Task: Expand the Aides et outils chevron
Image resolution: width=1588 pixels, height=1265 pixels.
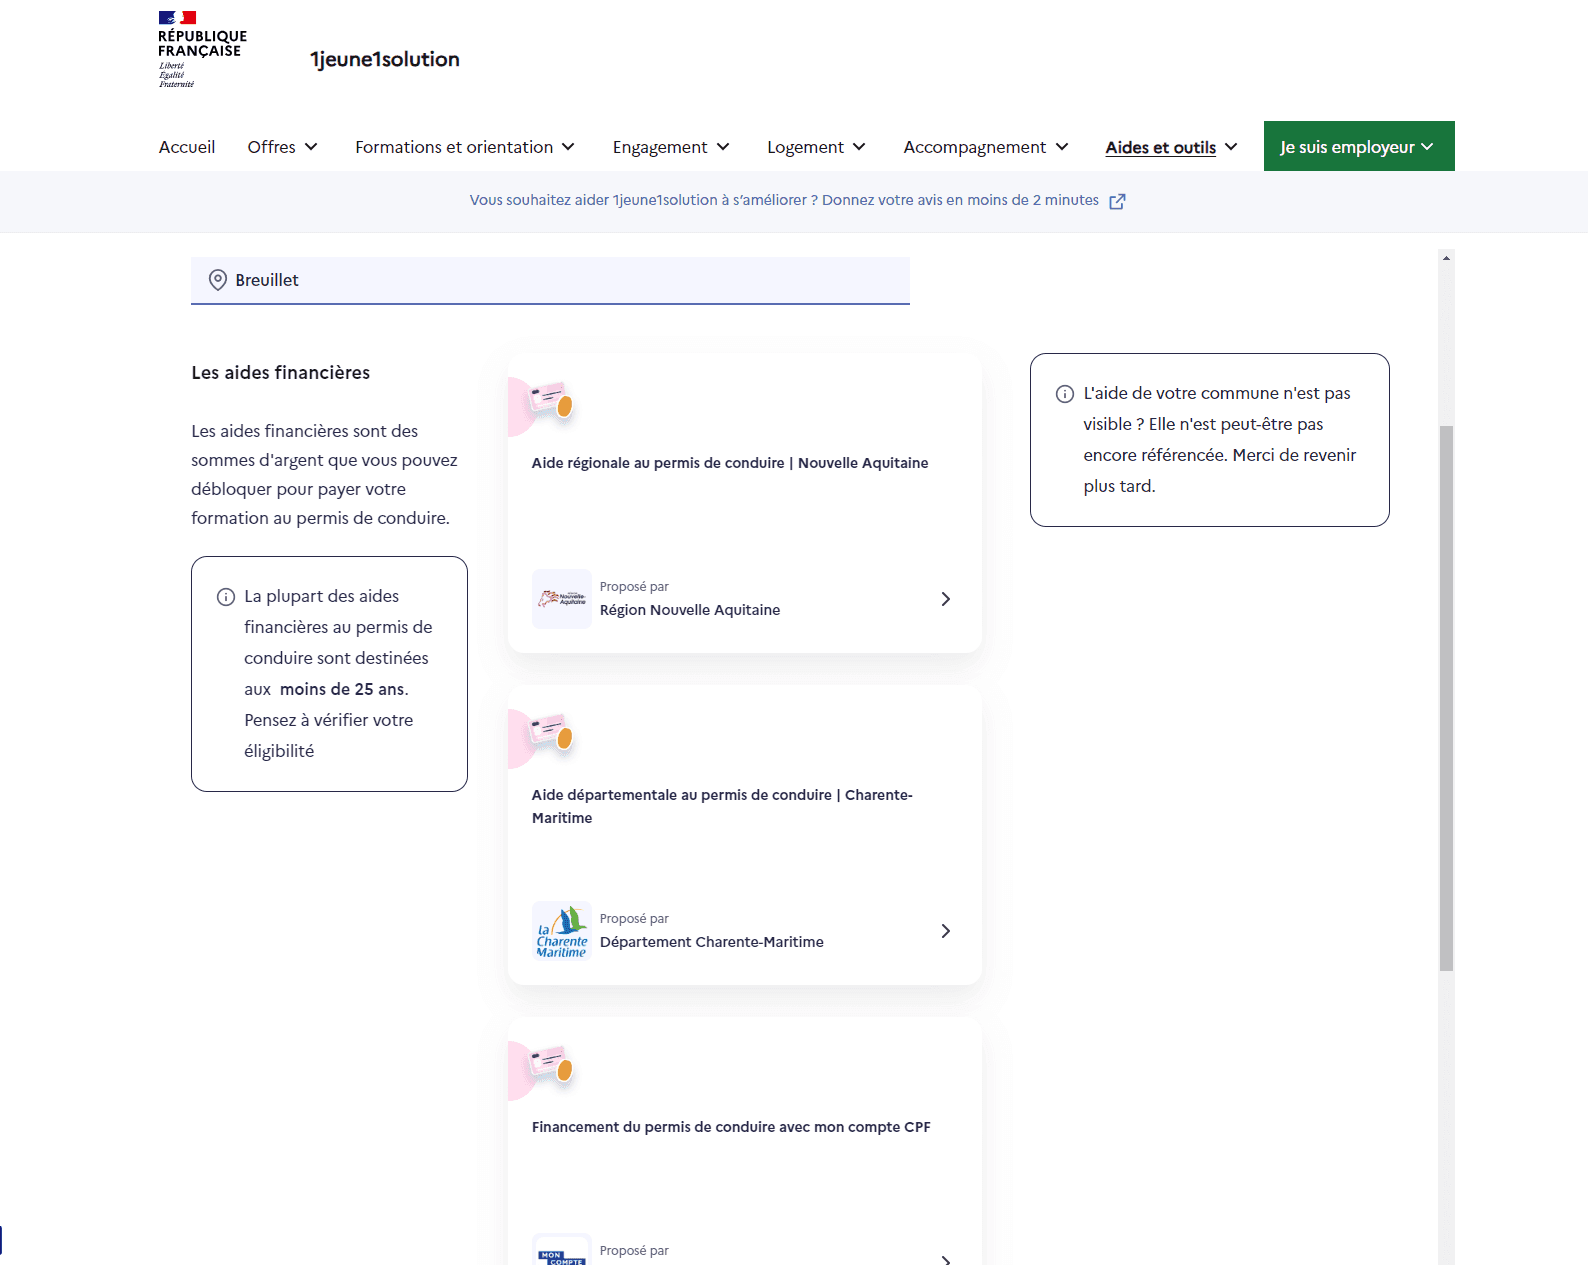Action: pos(1231,147)
